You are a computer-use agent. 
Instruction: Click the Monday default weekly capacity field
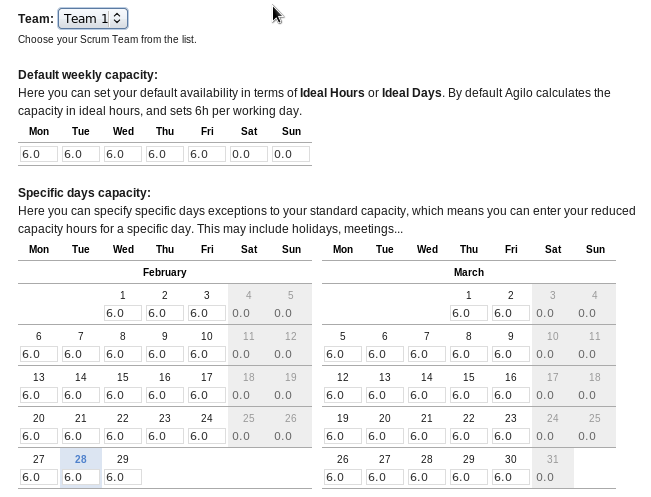coord(39,154)
